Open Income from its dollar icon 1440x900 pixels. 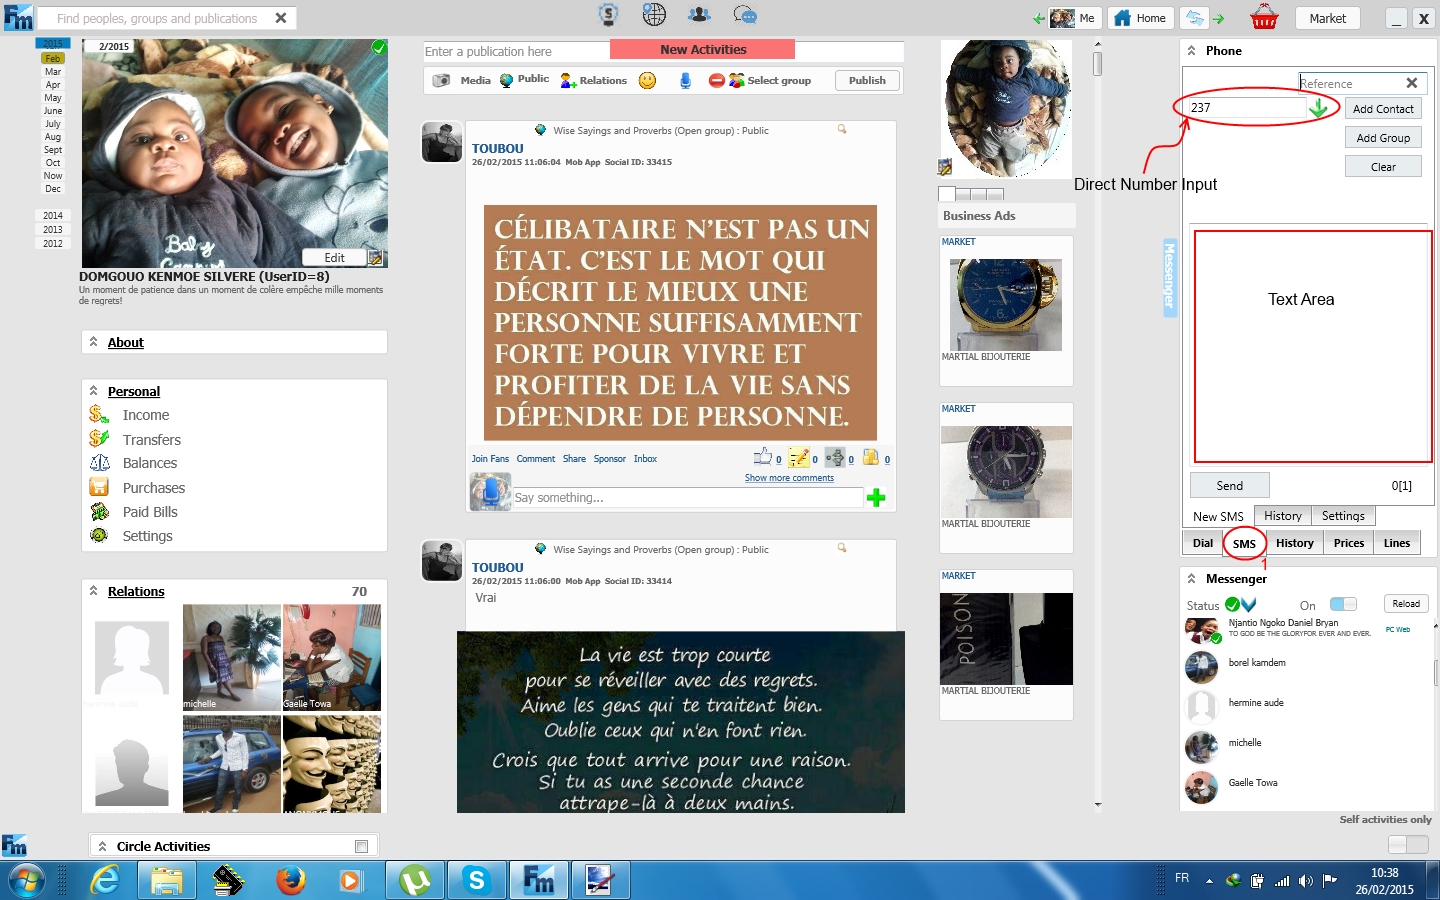(x=99, y=414)
